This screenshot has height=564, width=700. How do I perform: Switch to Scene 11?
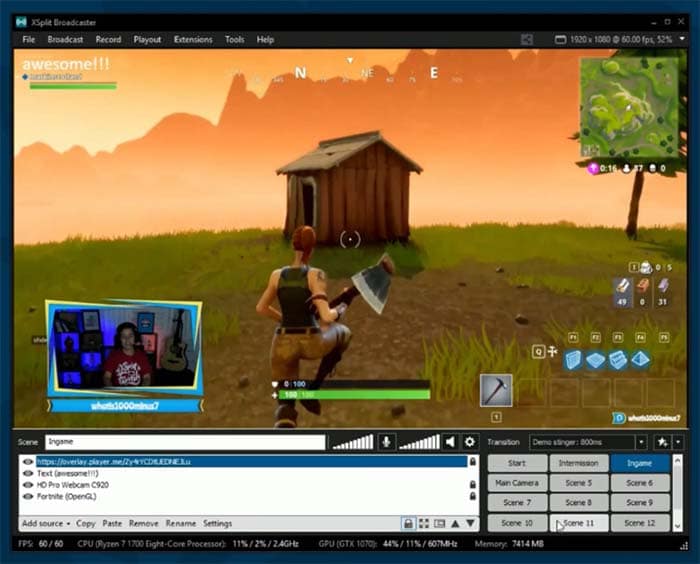click(x=579, y=522)
